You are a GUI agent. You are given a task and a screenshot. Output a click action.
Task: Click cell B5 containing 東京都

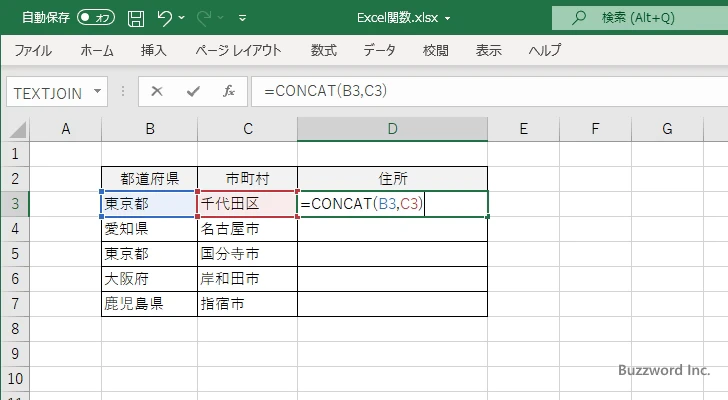click(150, 254)
